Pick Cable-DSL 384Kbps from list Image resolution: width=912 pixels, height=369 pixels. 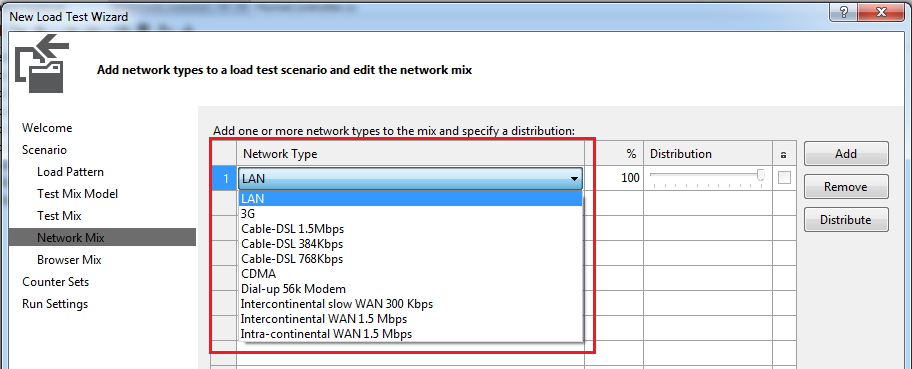410,244
